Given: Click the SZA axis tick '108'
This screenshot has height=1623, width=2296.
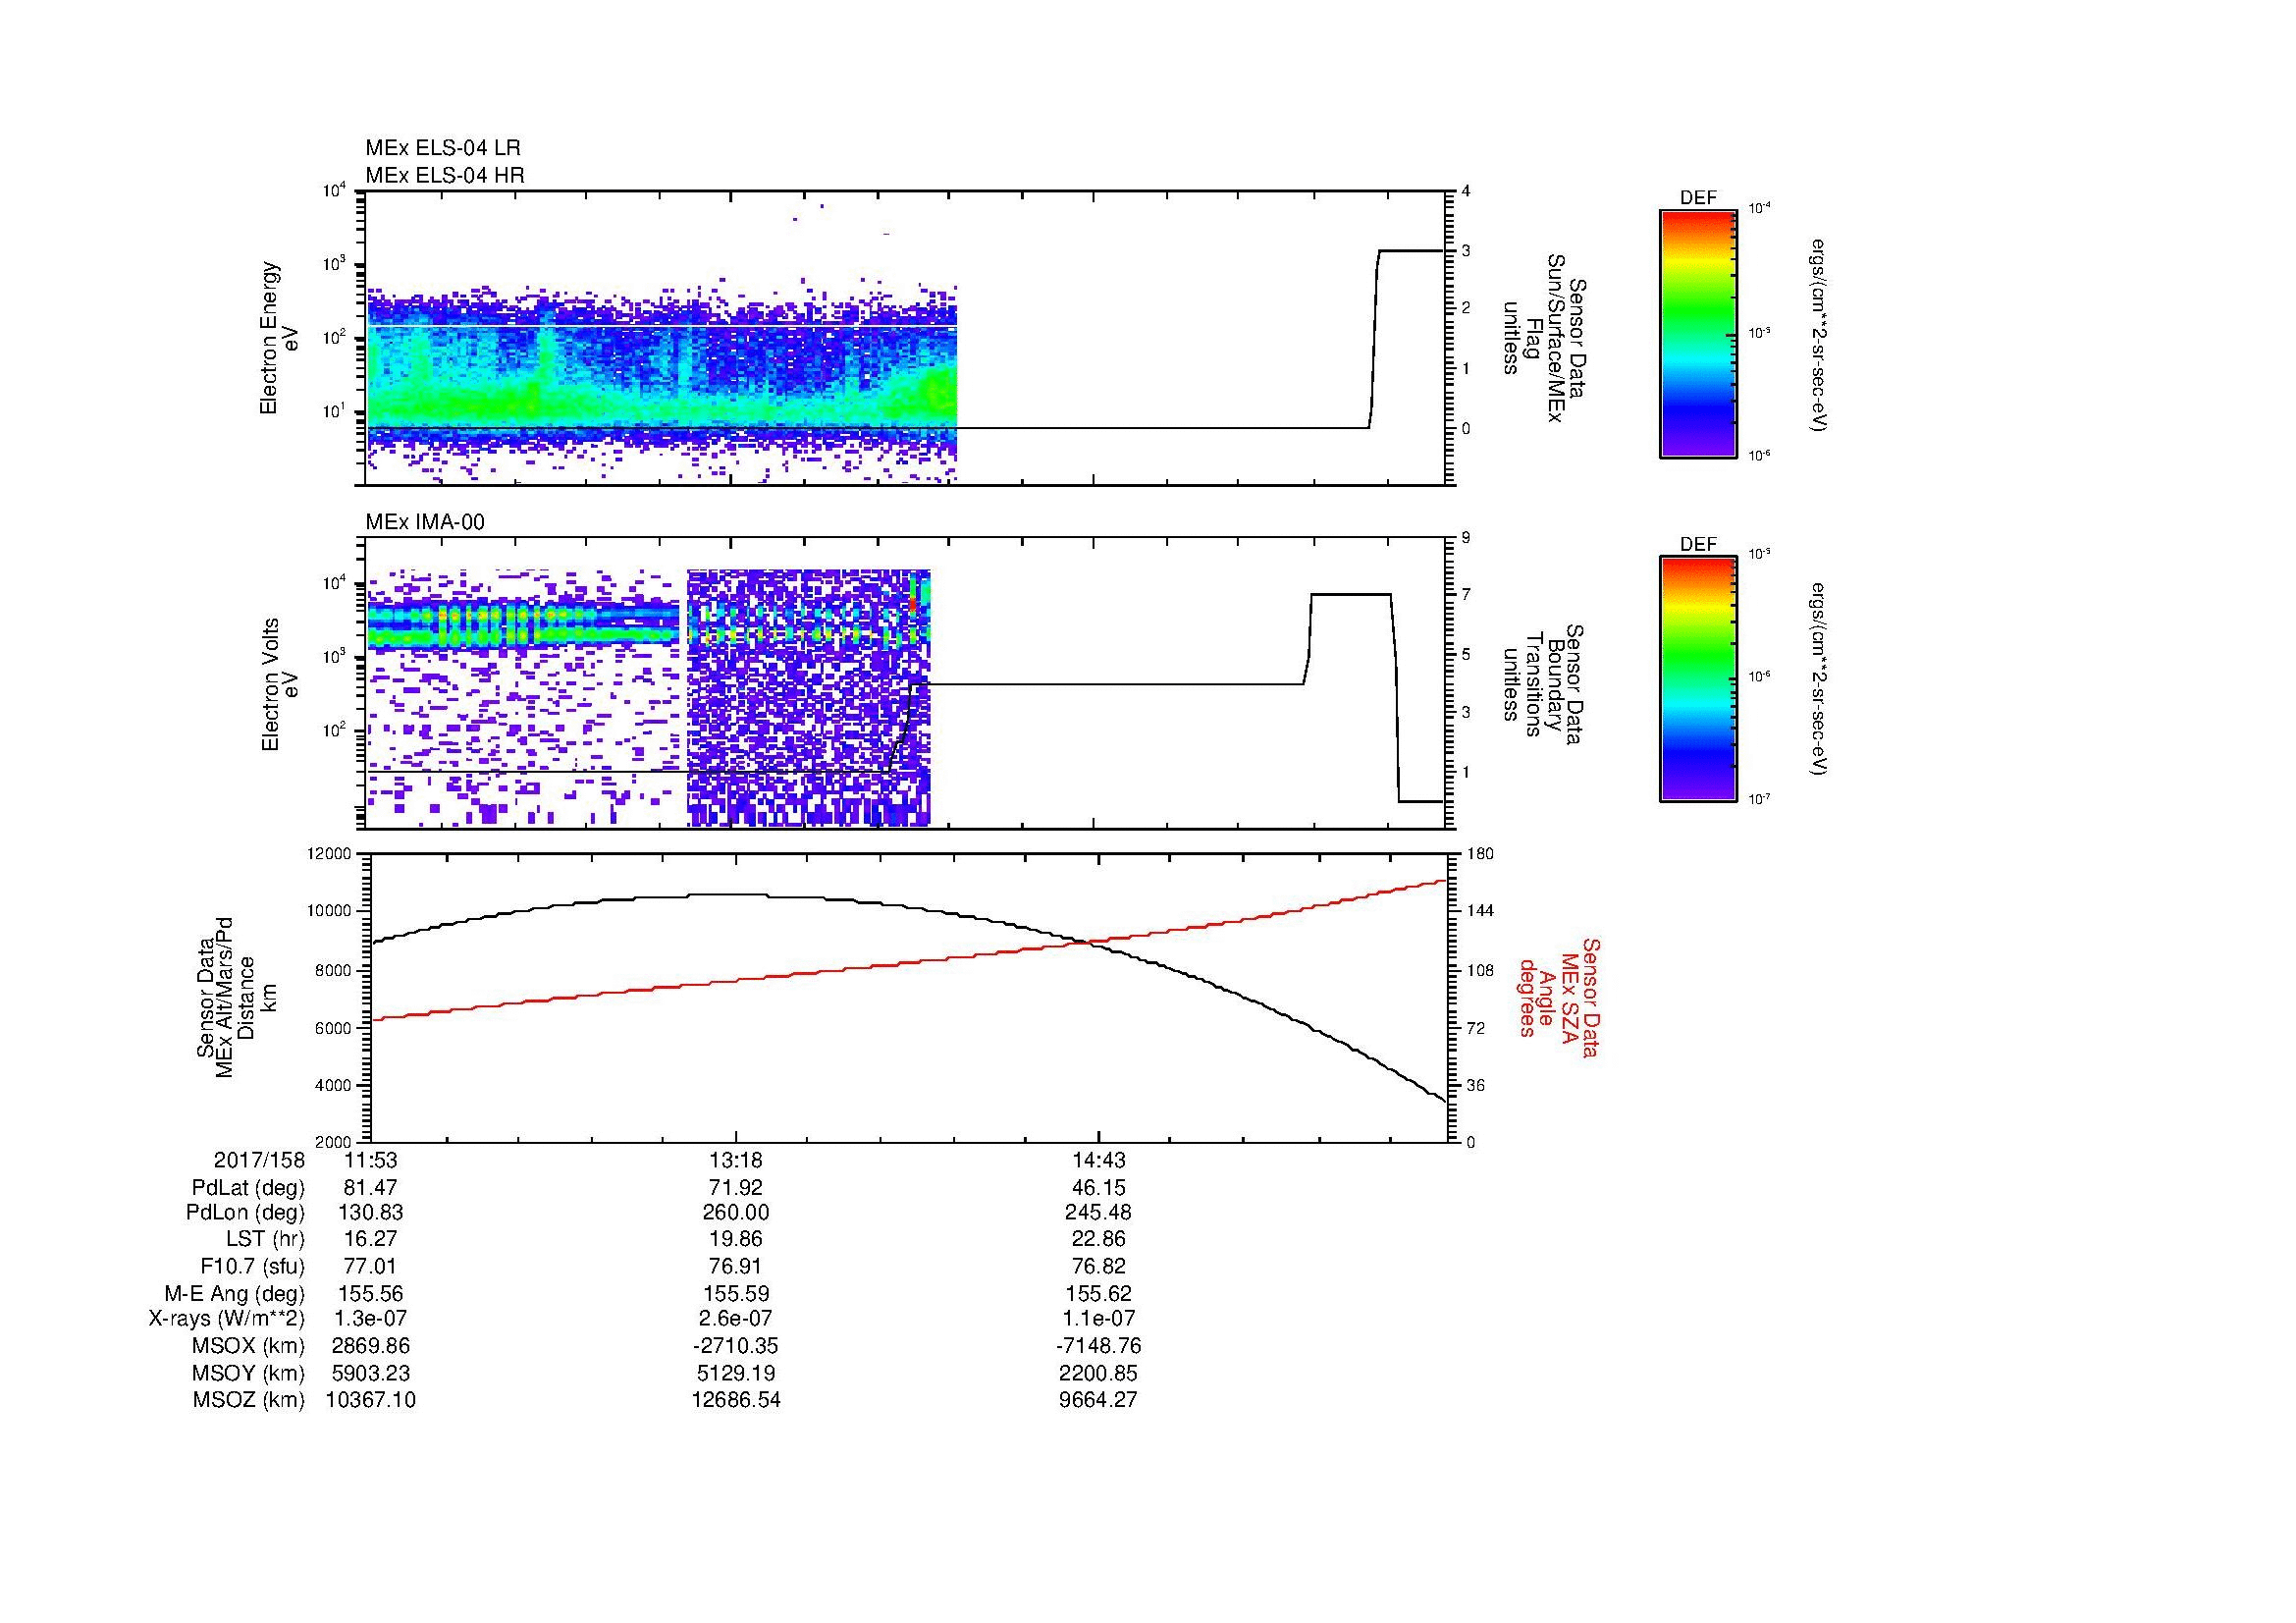Looking at the screenshot, I should 1478,970.
